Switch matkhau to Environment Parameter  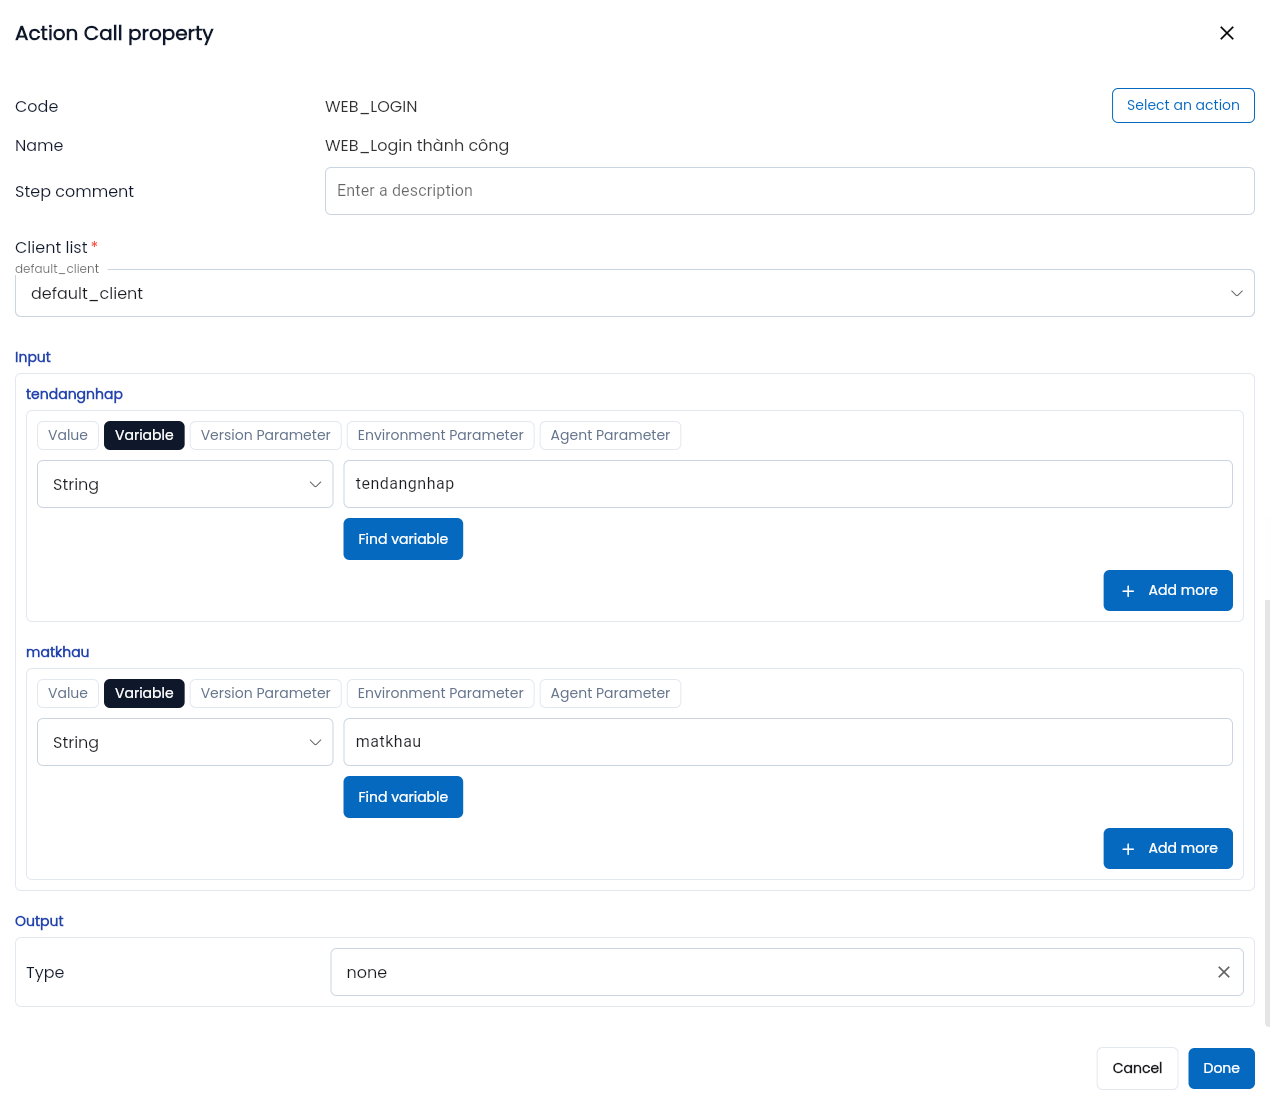coord(440,693)
